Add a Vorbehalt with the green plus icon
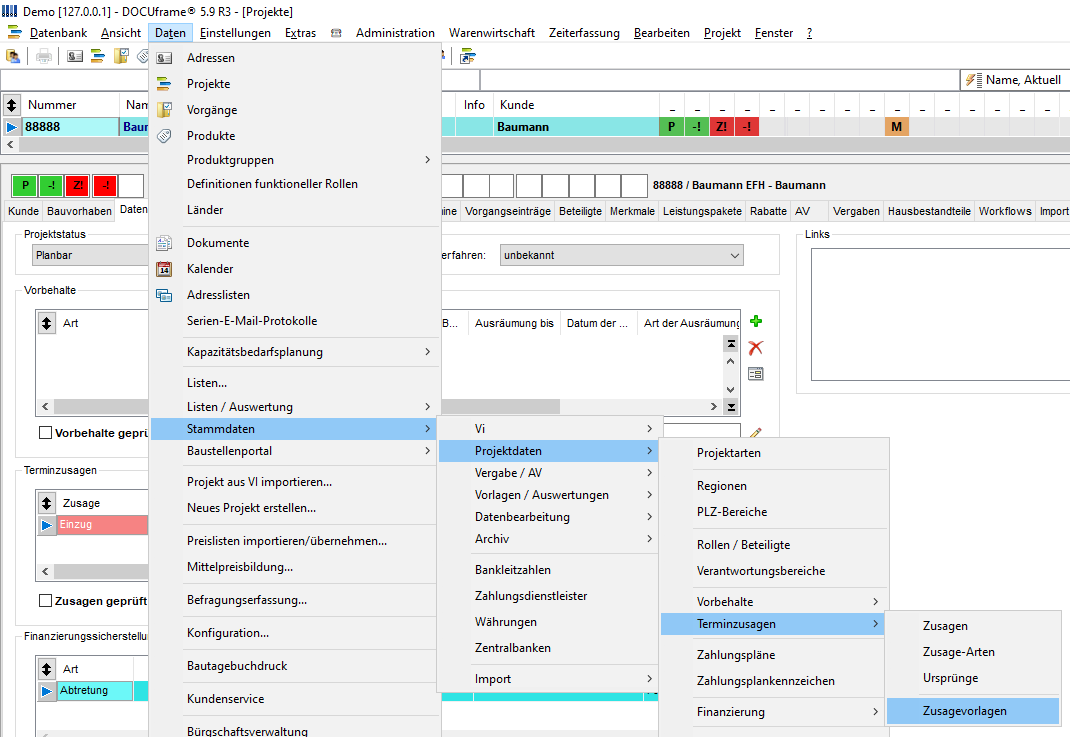This screenshot has height=737, width=1070. click(755, 321)
